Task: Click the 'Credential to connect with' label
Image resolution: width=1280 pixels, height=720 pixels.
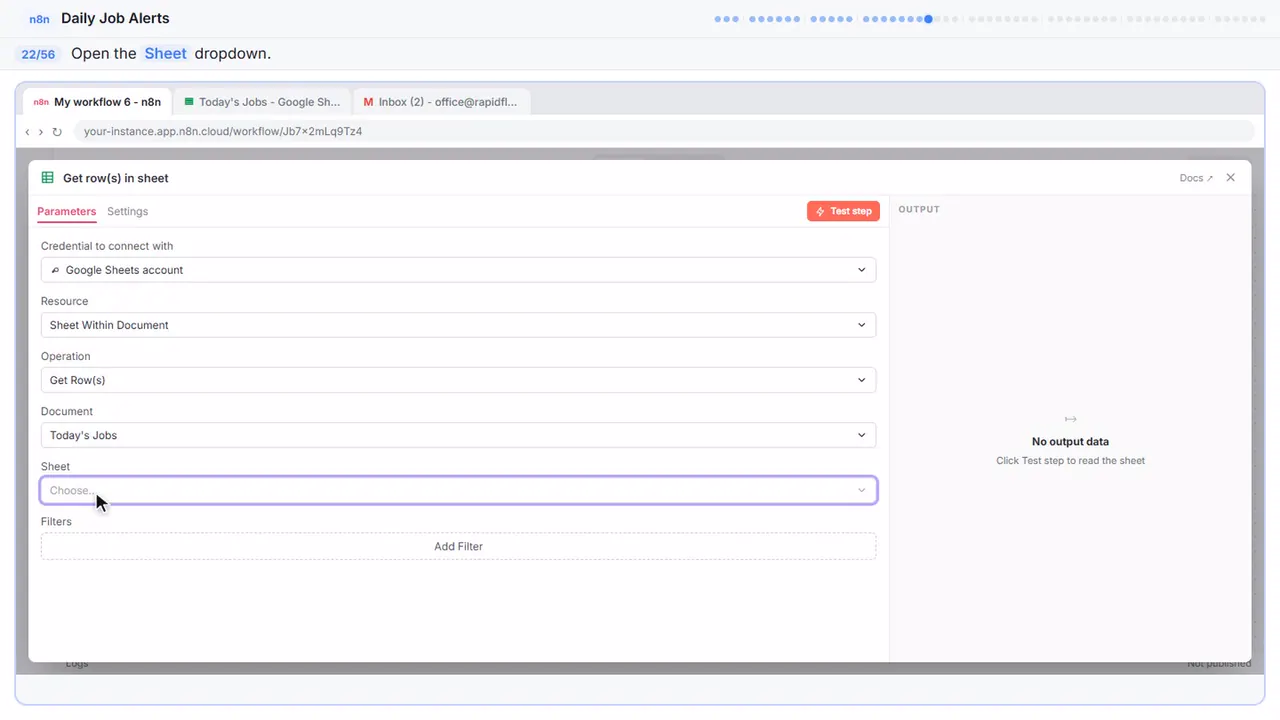Action: coord(107,246)
